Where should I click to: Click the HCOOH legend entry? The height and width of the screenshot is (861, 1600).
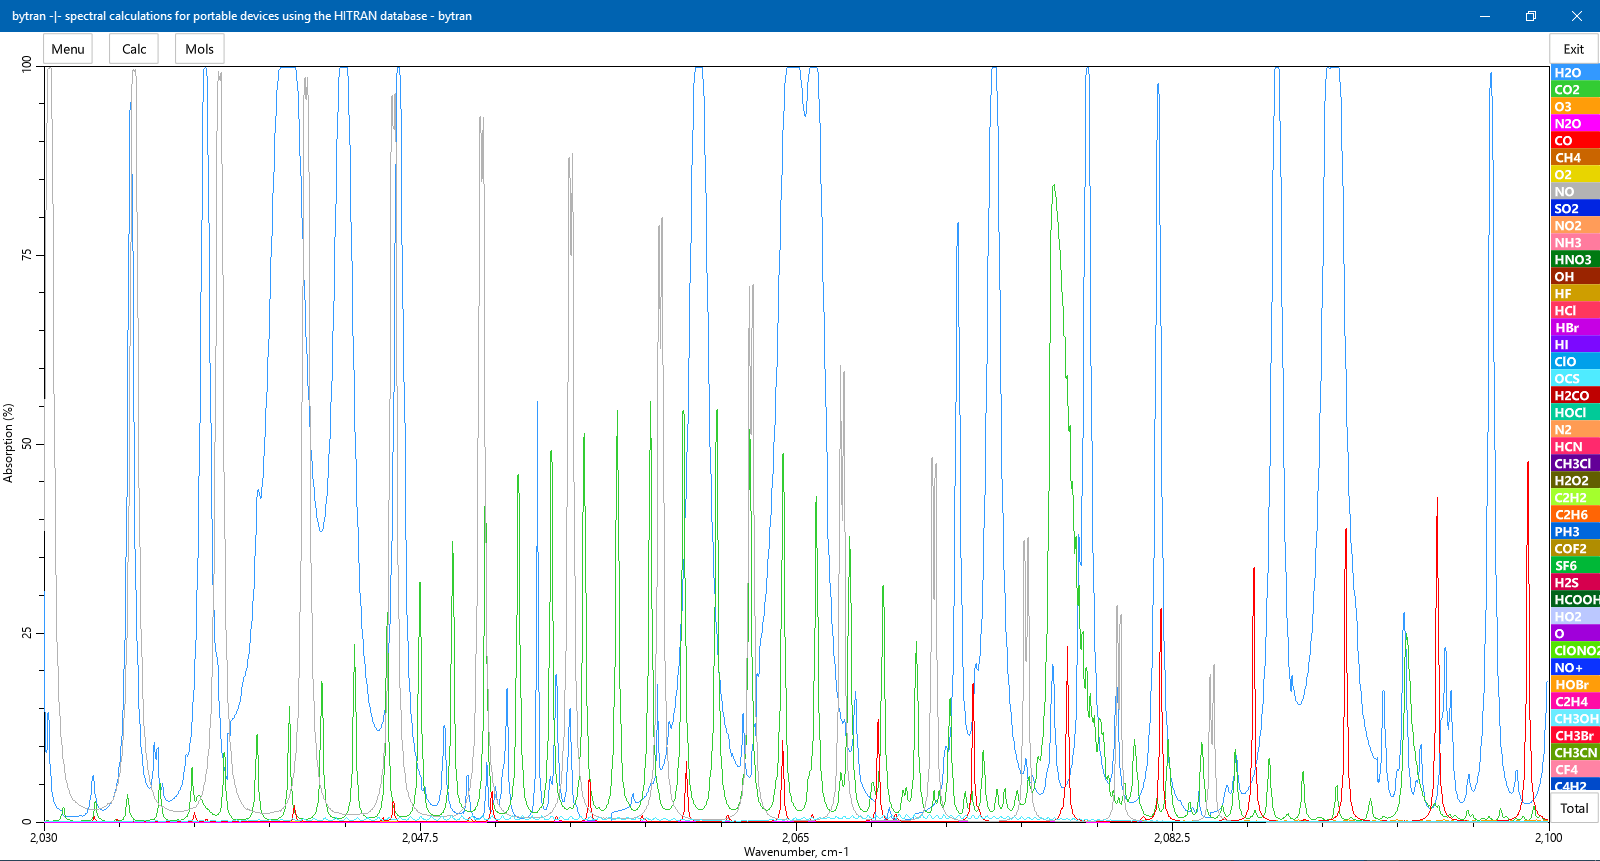1575,600
